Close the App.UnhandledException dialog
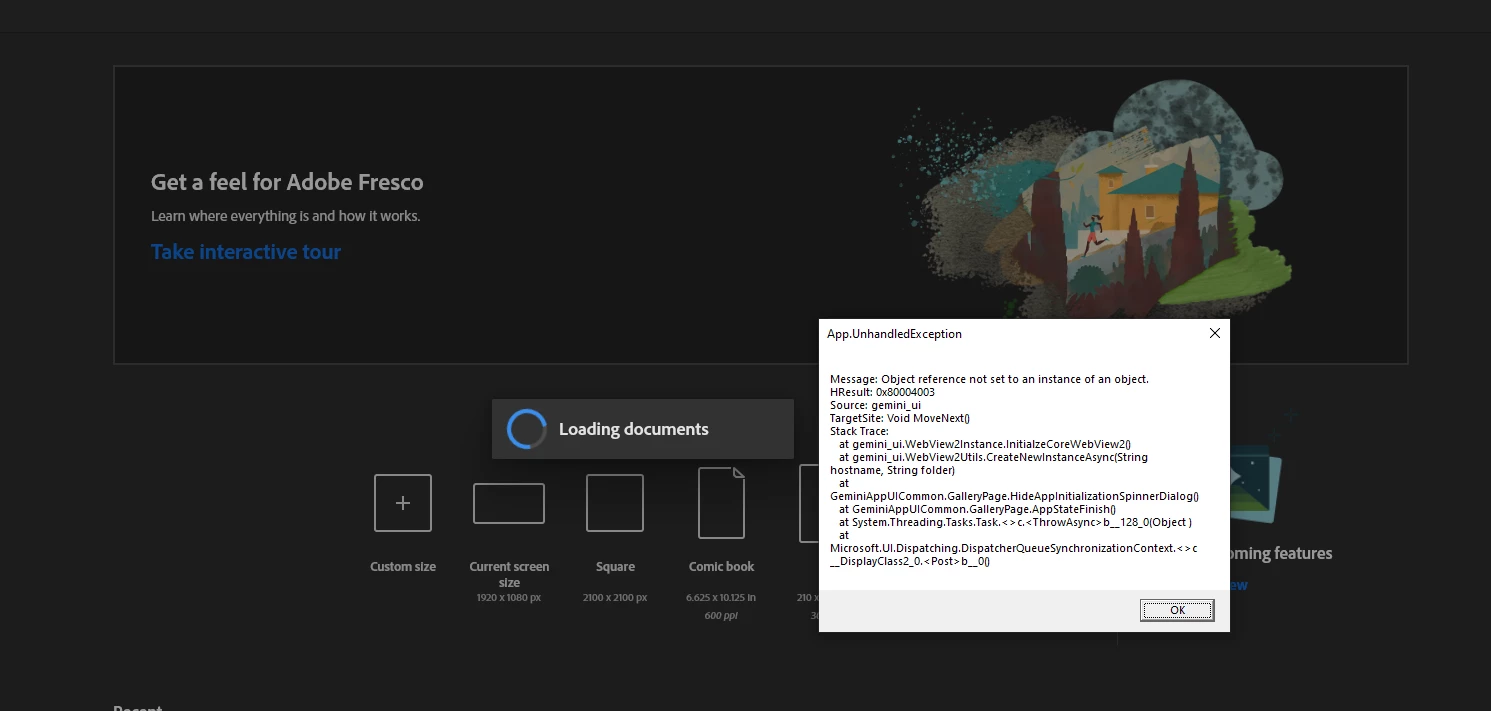The height and width of the screenshot is (711, 1491). (1215, 333)
